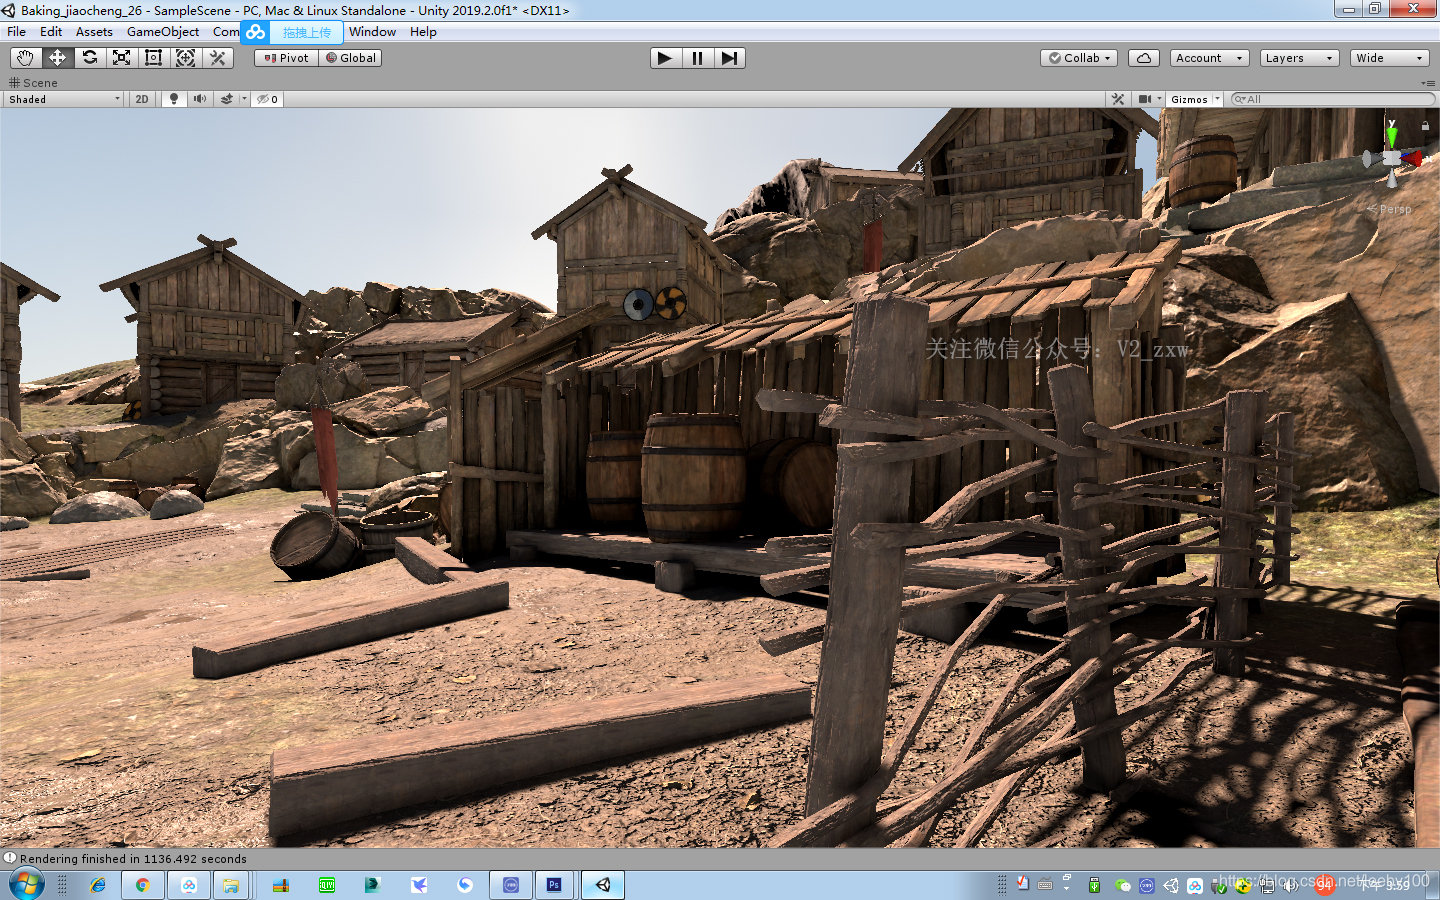Toggle Gizmos button

pyautogui.click(x=1189, y=99)
